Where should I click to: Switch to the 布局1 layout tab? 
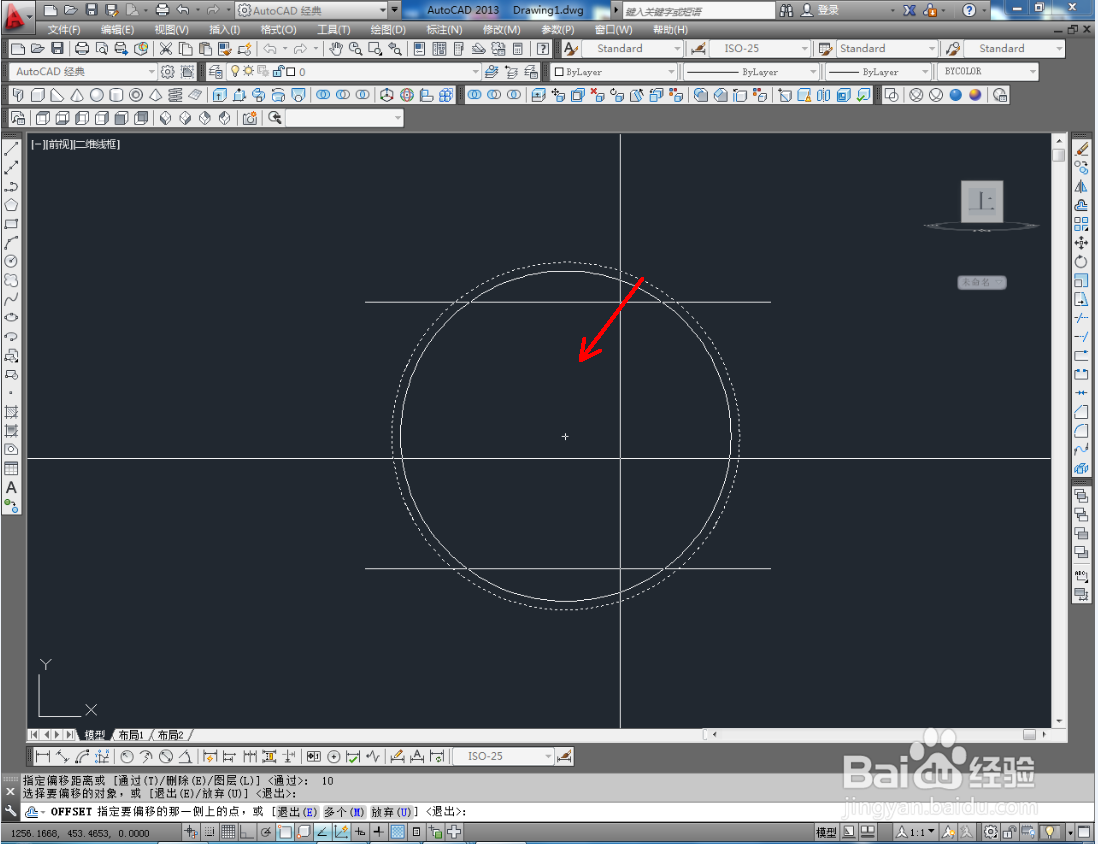[x=131, y=735]
